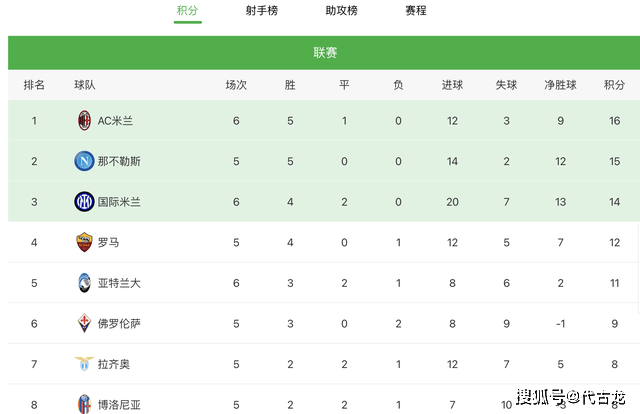
Task: Open team name 国际米兰
Action: click(119, 202)
